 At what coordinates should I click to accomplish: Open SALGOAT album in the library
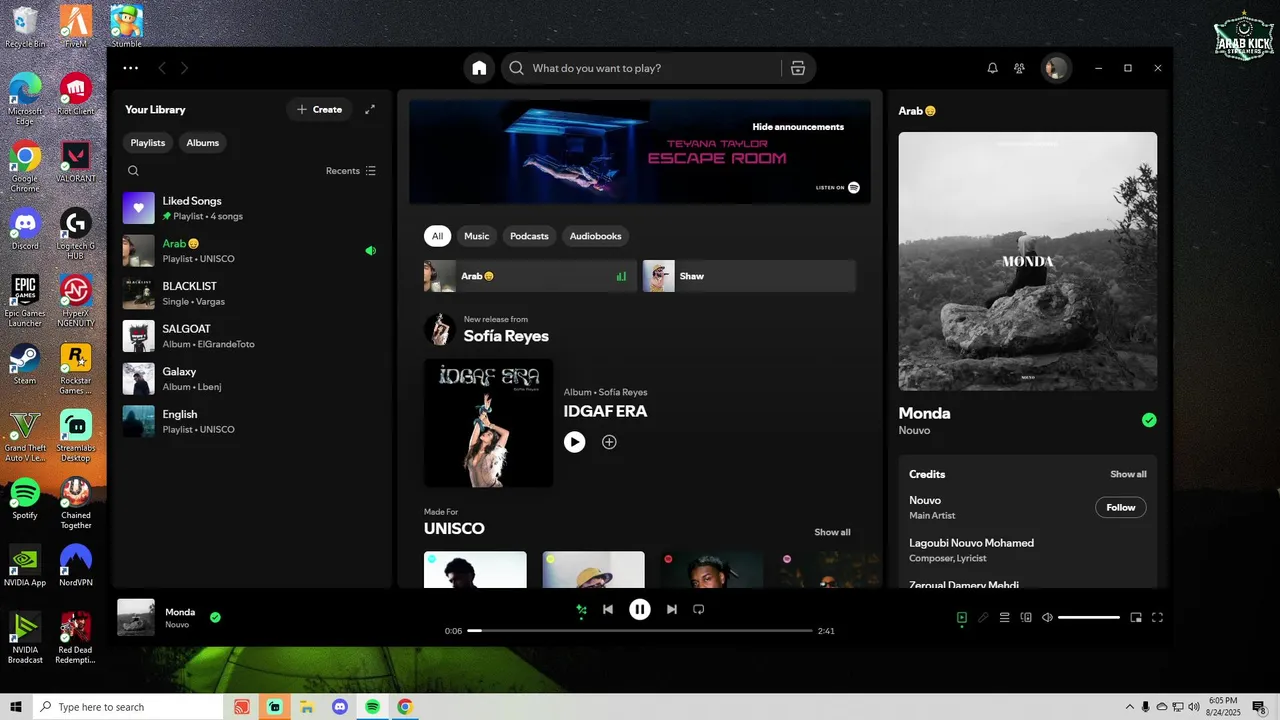[250, 336]
